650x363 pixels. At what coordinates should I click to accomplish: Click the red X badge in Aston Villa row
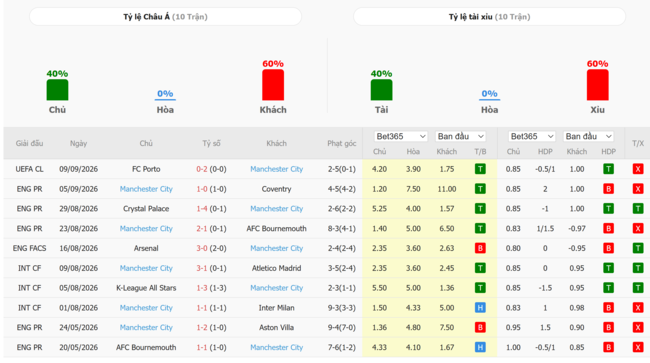tap(638, 327)
